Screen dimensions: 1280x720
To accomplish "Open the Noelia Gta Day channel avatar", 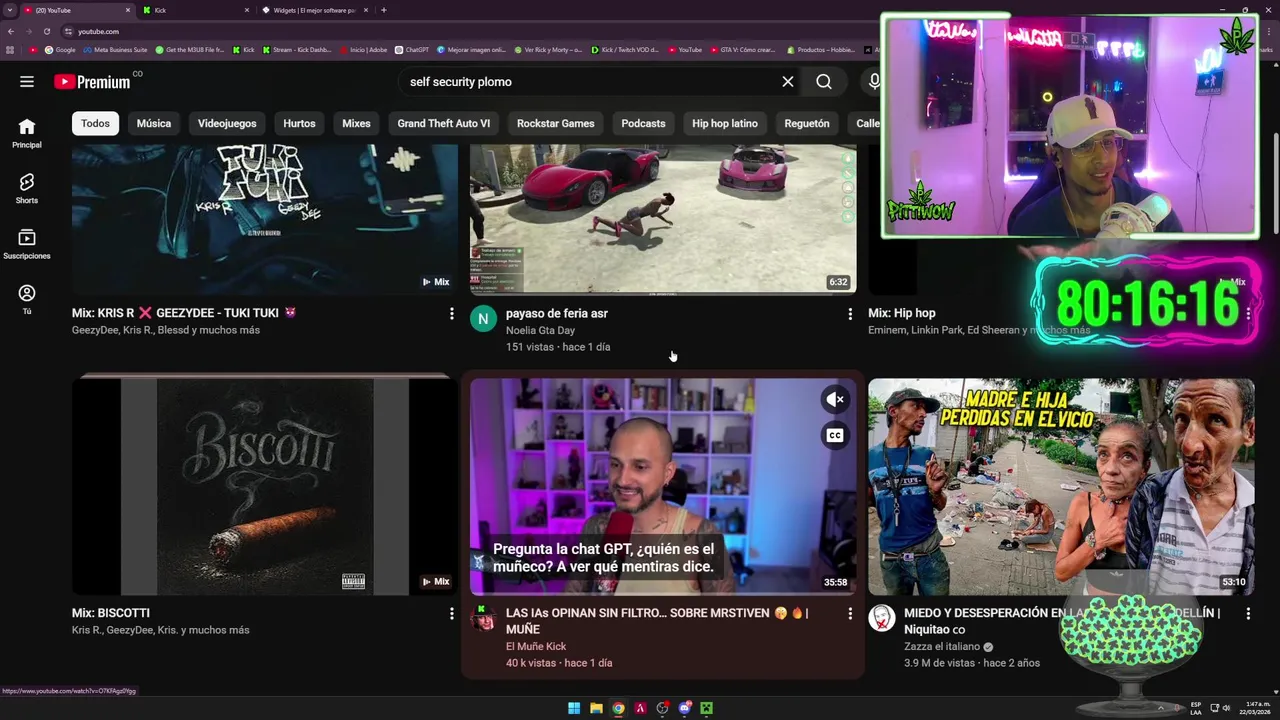I will point(483,318).
